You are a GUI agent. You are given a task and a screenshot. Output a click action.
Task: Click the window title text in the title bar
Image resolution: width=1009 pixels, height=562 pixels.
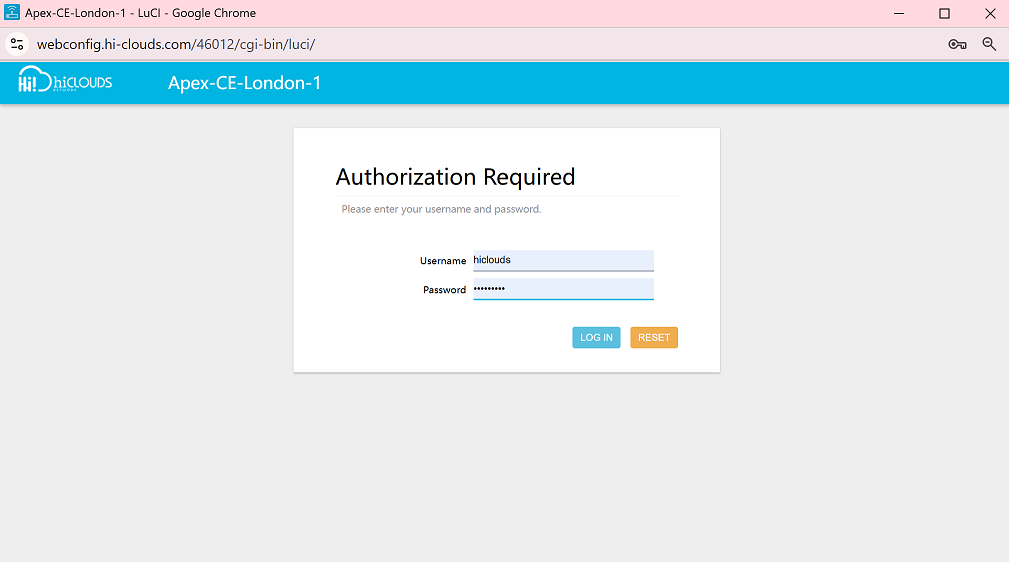pos(140,13)
